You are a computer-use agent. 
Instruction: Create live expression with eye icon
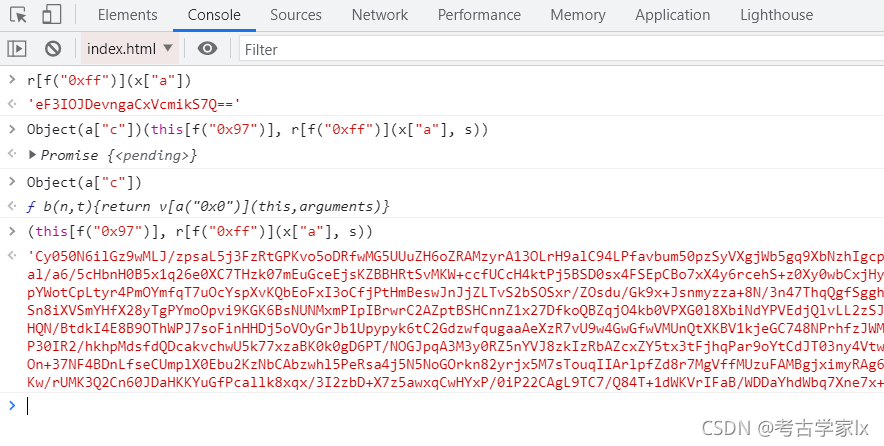(x=207, y=49)
